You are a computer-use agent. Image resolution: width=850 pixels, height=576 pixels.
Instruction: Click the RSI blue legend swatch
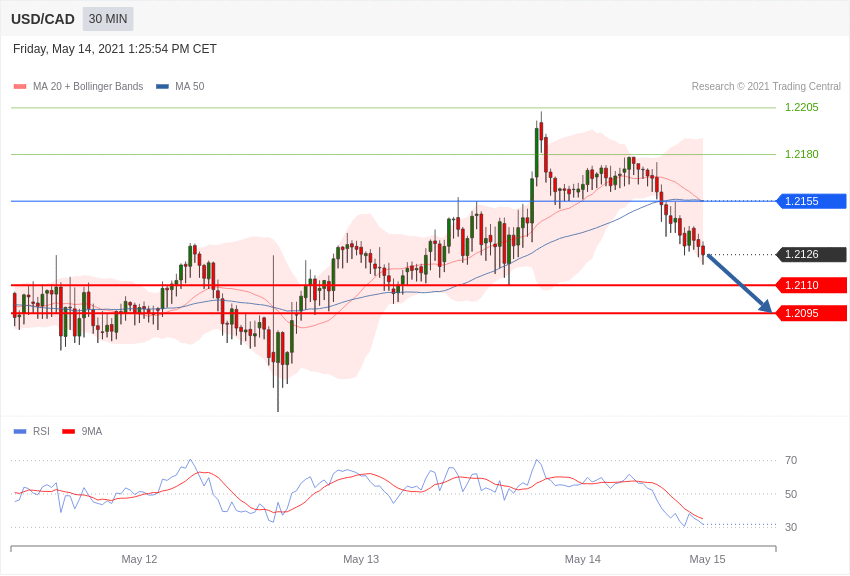click(20, 432)
